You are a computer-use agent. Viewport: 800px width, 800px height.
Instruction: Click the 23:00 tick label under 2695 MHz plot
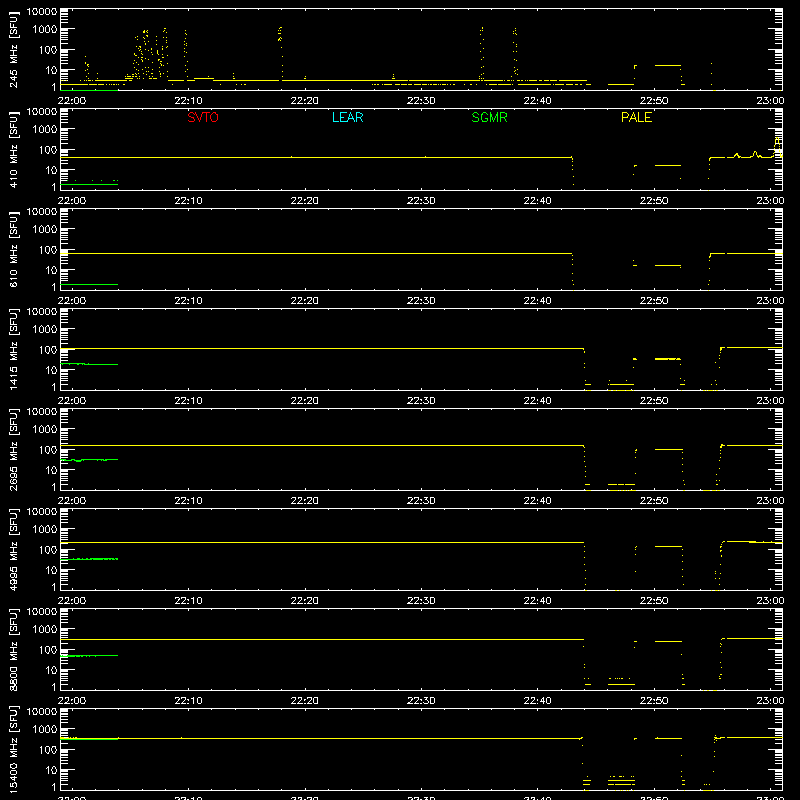pos(770,501)
